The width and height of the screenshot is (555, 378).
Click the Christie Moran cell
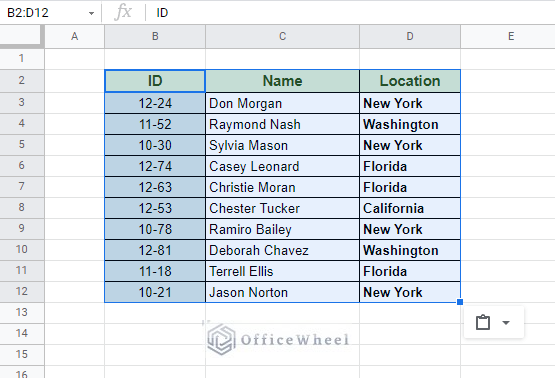[x=282, y=187]
